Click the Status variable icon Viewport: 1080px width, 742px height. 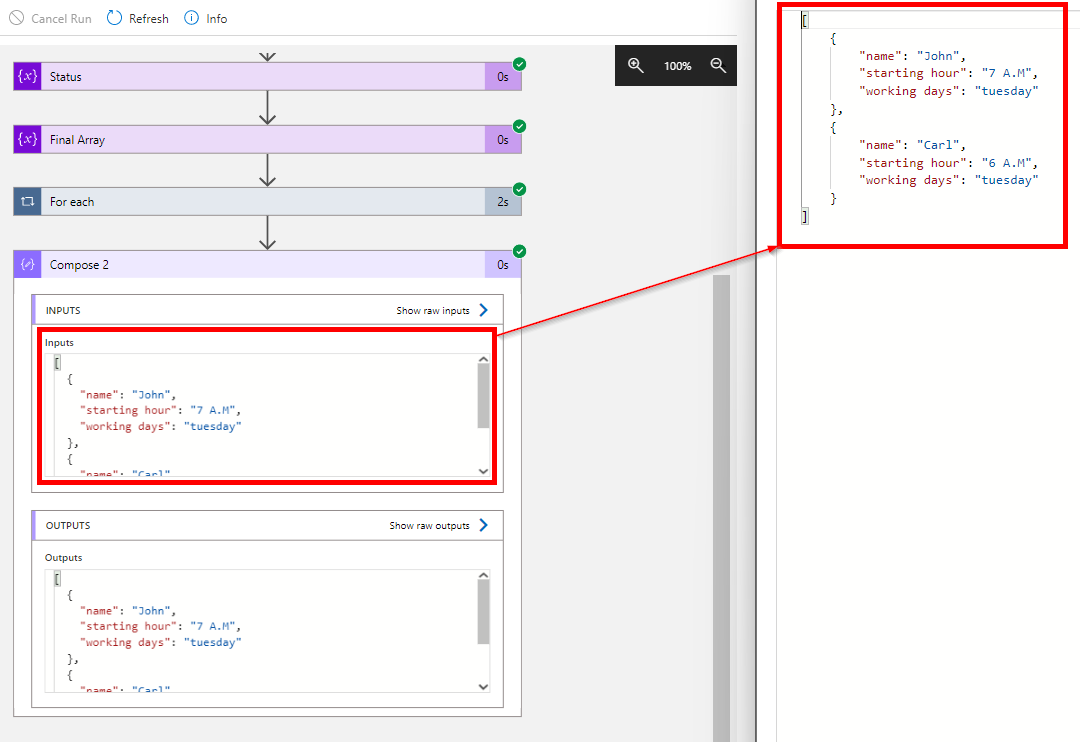click(28, 76)
